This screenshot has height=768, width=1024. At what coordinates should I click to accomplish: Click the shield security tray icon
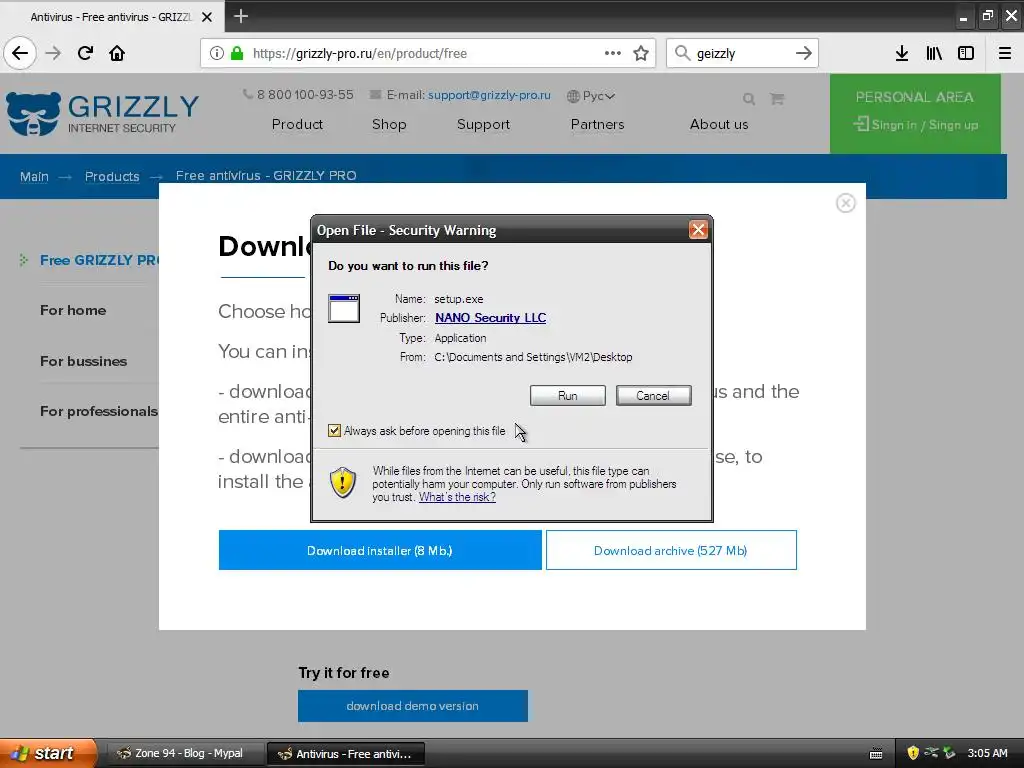(913, 753)
